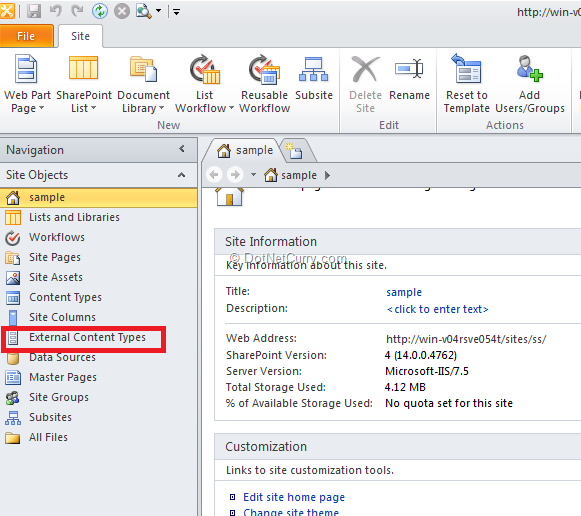Click the Customization section header
The image size is (581, 516).
coord(398,447)
